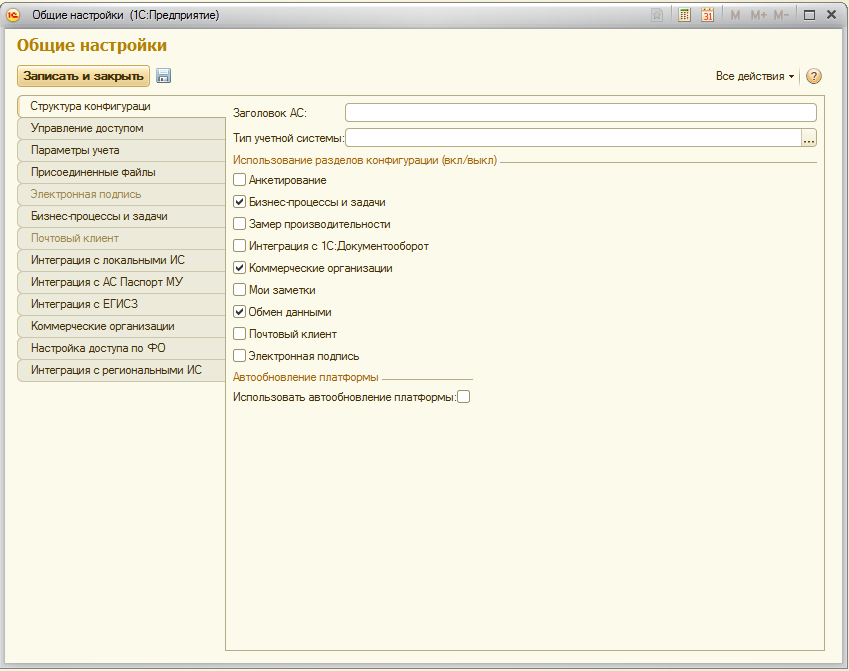
Task: Enable the Мои заметки checkbox
Action: tap(239, 290)
